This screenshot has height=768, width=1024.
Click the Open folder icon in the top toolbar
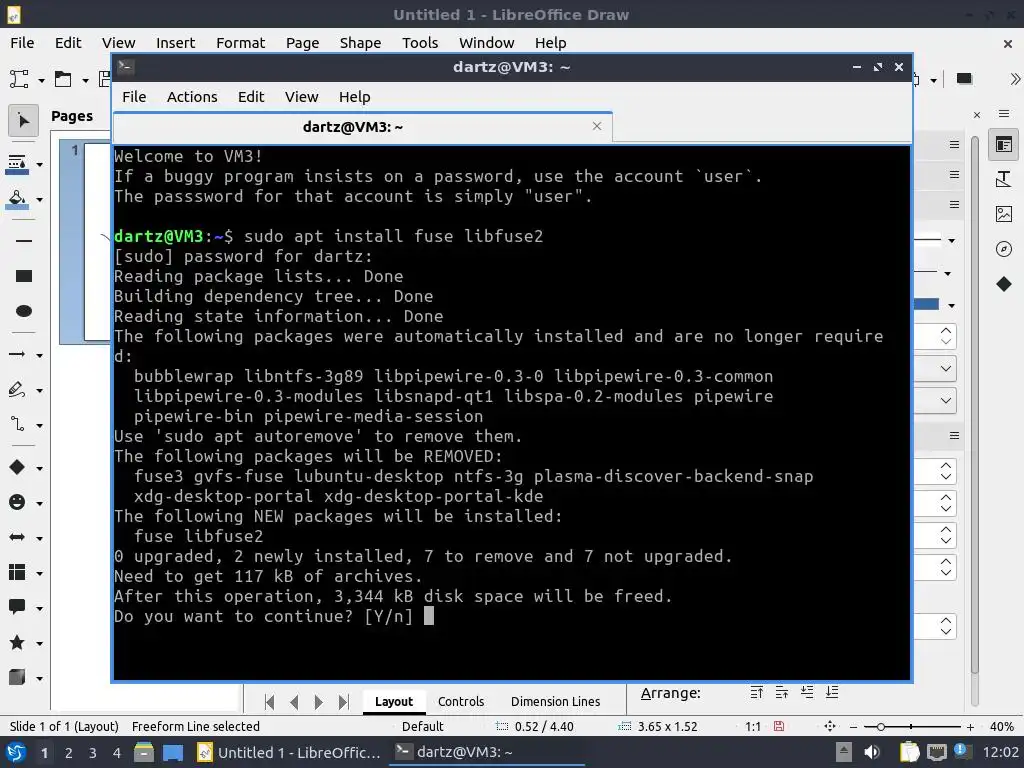(63, 79)
